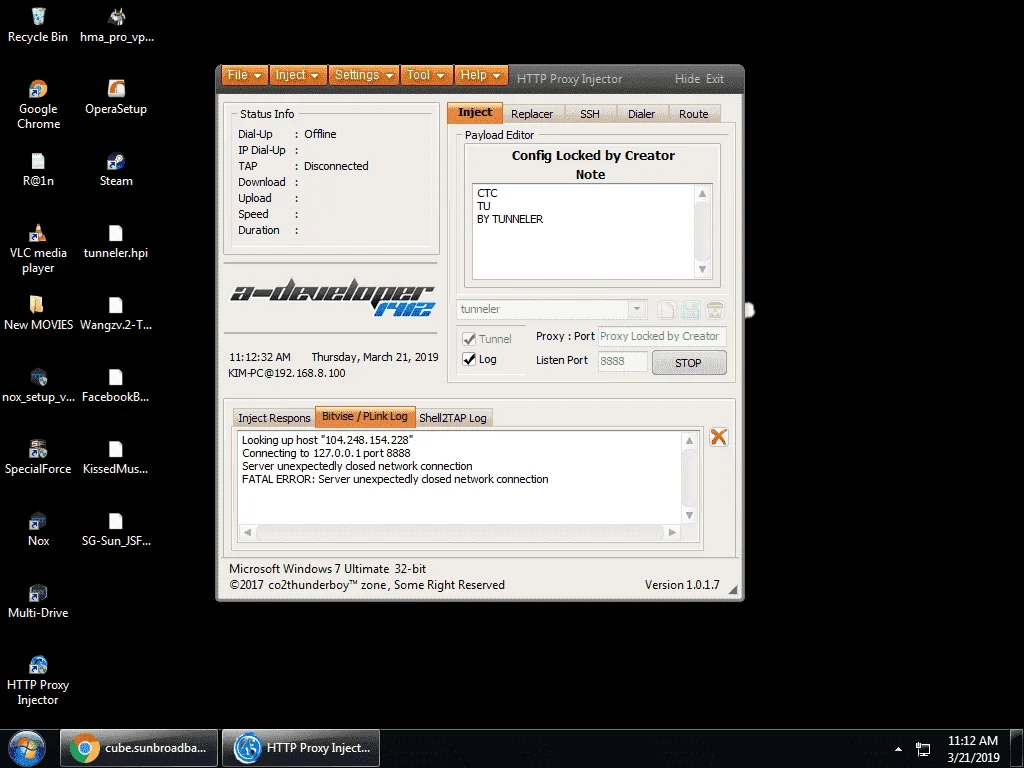Screen dimensions: 1024x768
Task: Launch Steam desktop shortcut
Action: 116,170
